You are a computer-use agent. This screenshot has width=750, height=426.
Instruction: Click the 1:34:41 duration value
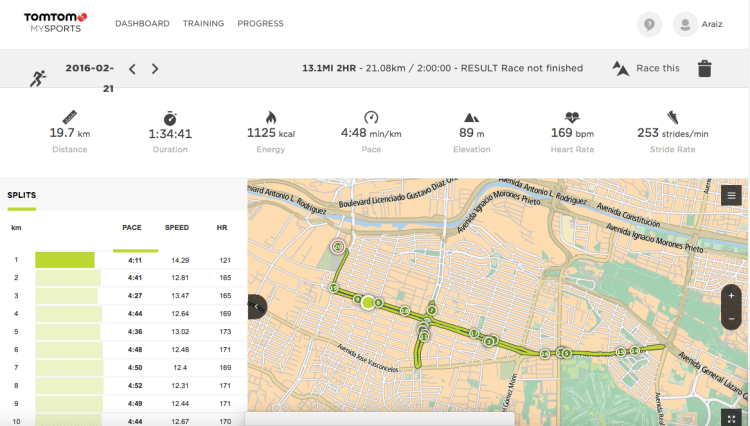(170, 134)
